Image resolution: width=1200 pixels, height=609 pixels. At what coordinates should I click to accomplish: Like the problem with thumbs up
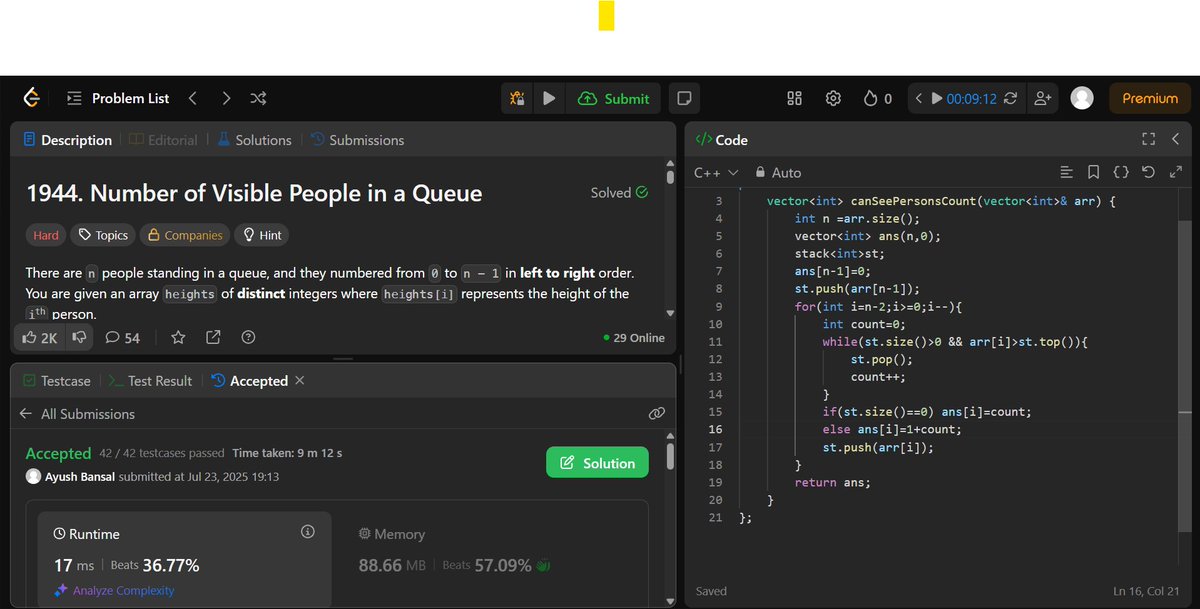click(x=40, y=338)
